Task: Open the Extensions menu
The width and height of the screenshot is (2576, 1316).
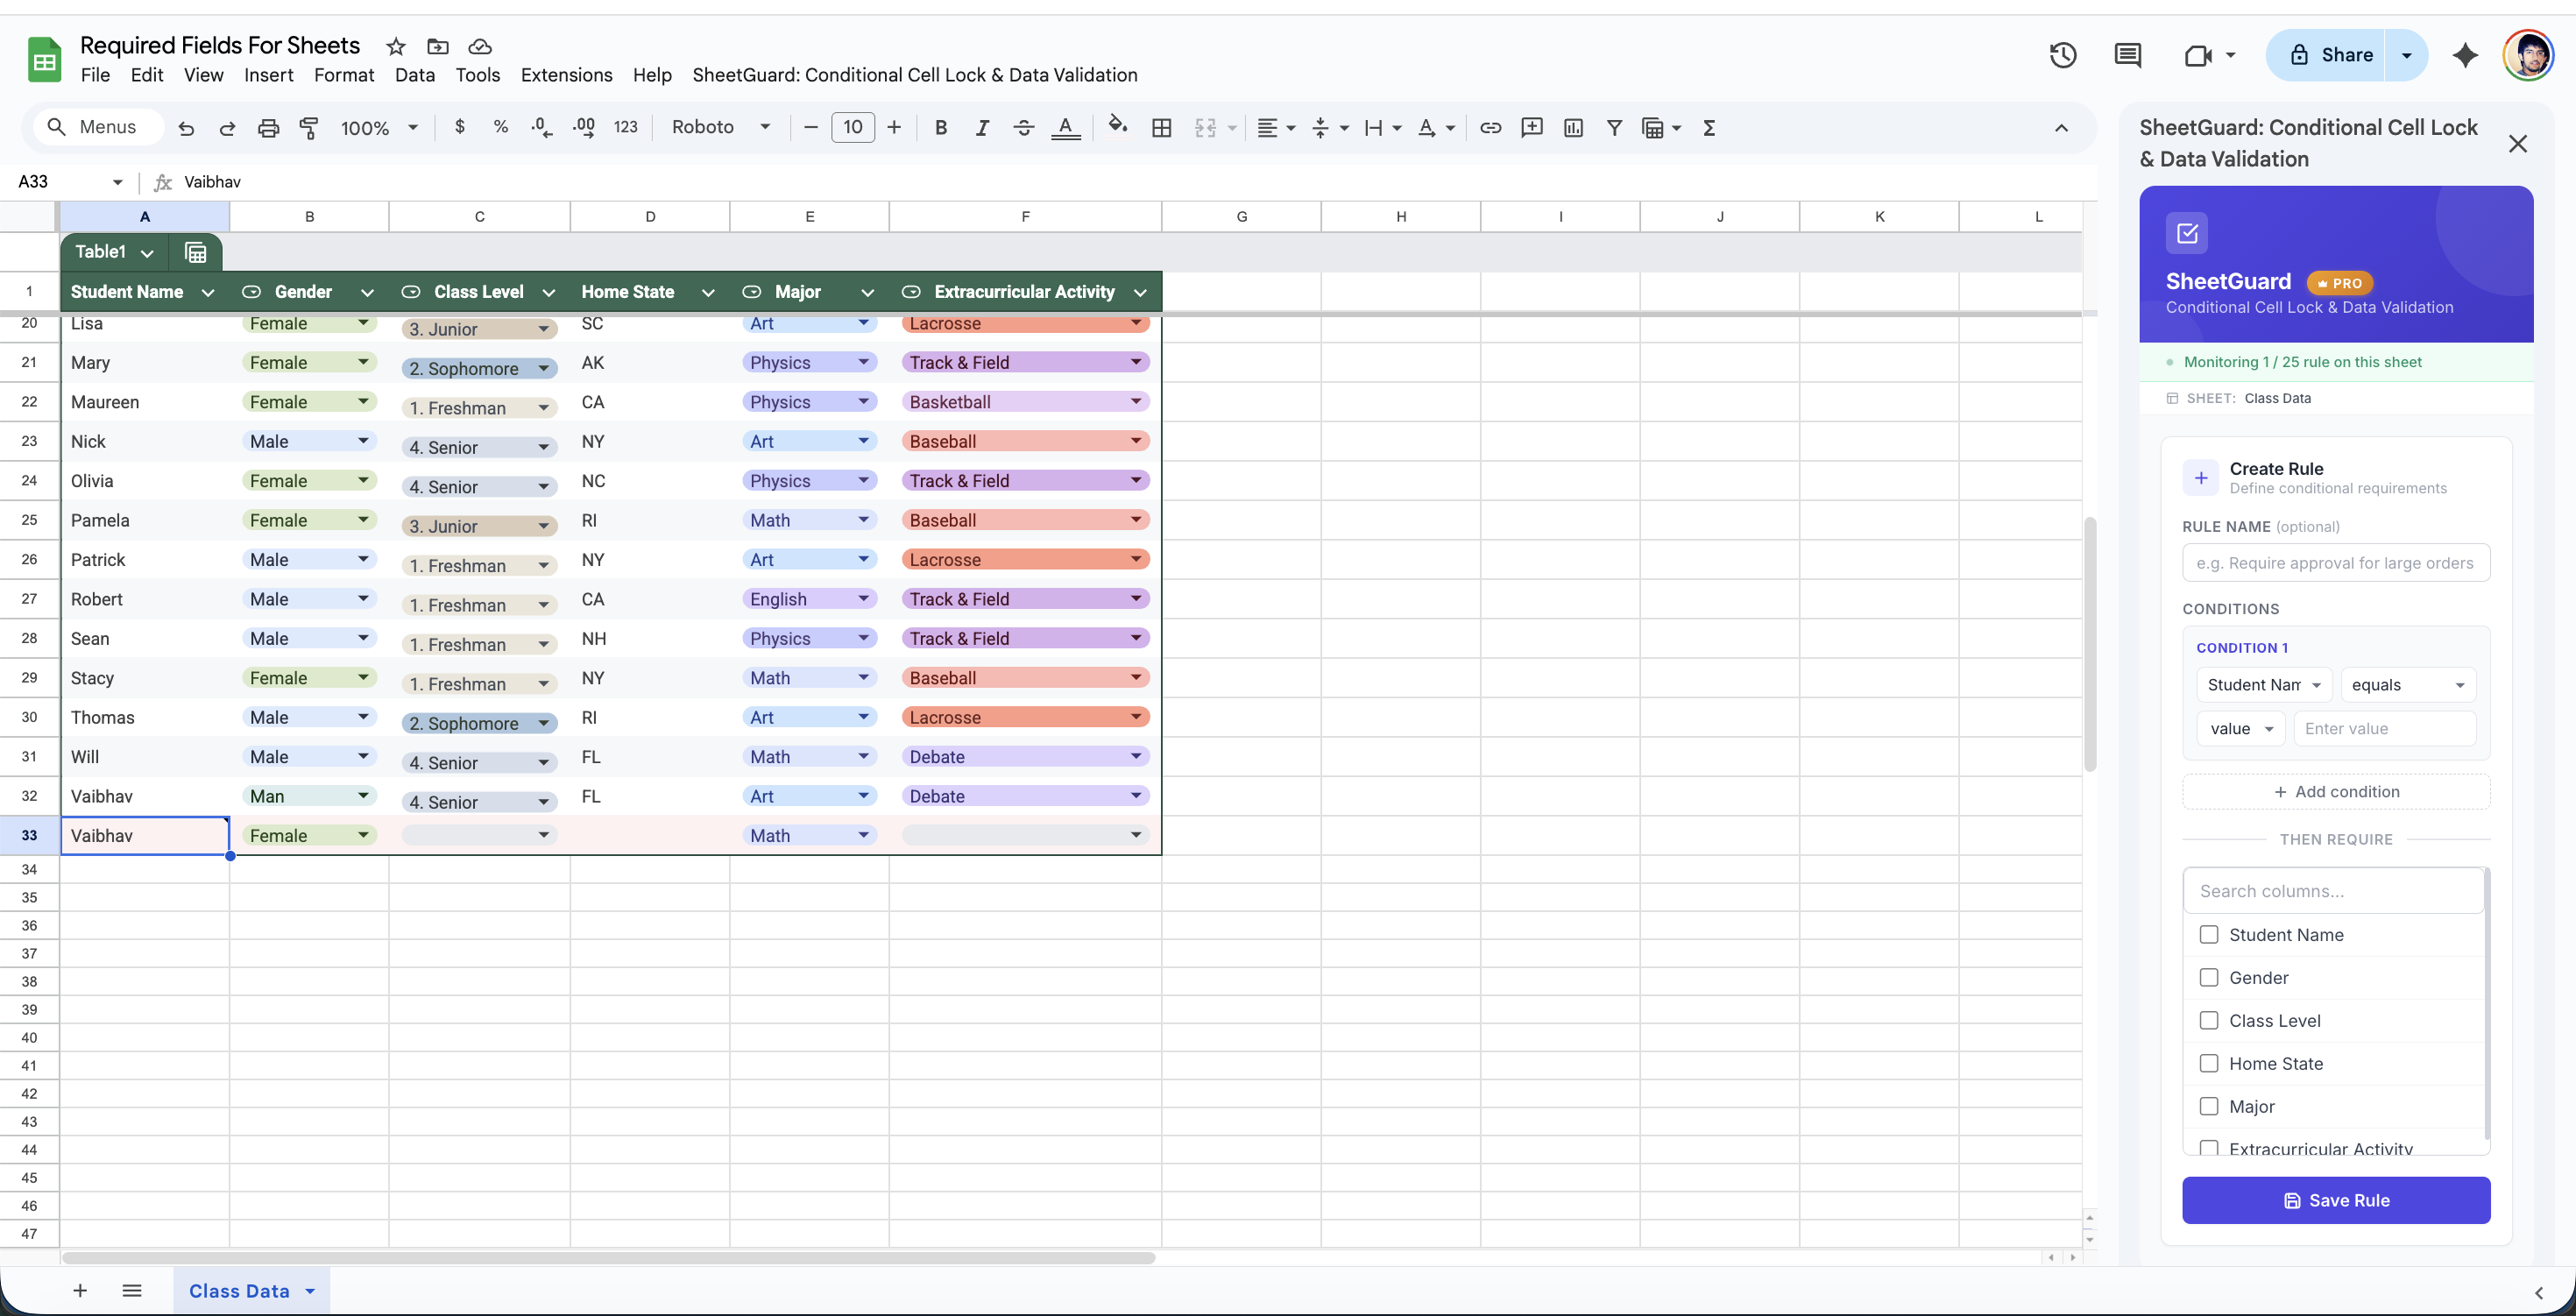Action: tap(565, 75)
